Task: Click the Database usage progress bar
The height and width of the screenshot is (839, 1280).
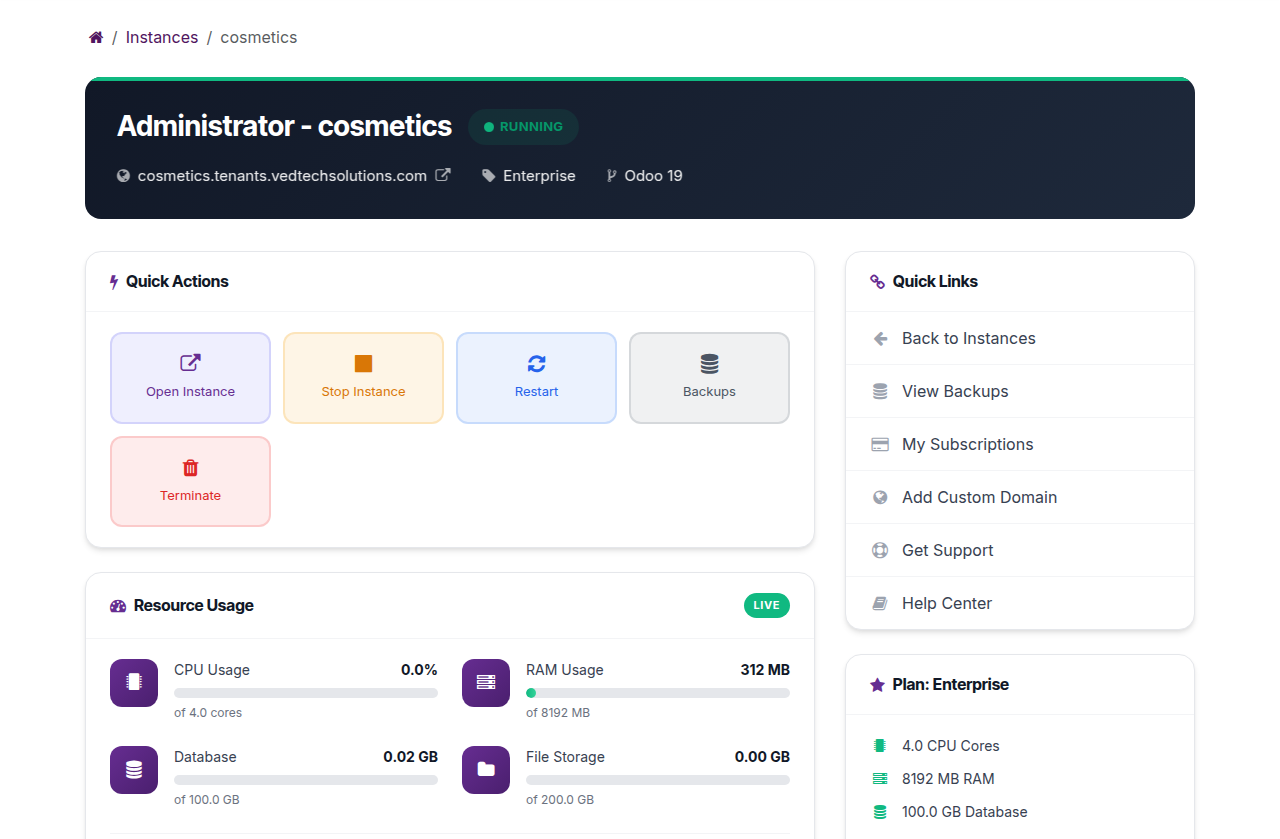Action: pyautogui.click(x=306, y=780)
